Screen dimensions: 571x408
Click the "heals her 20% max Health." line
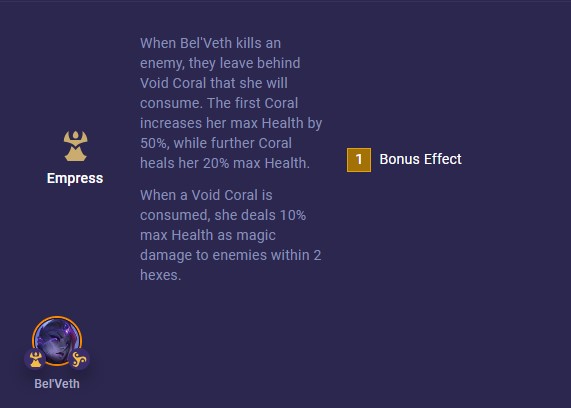pos(225,163)
